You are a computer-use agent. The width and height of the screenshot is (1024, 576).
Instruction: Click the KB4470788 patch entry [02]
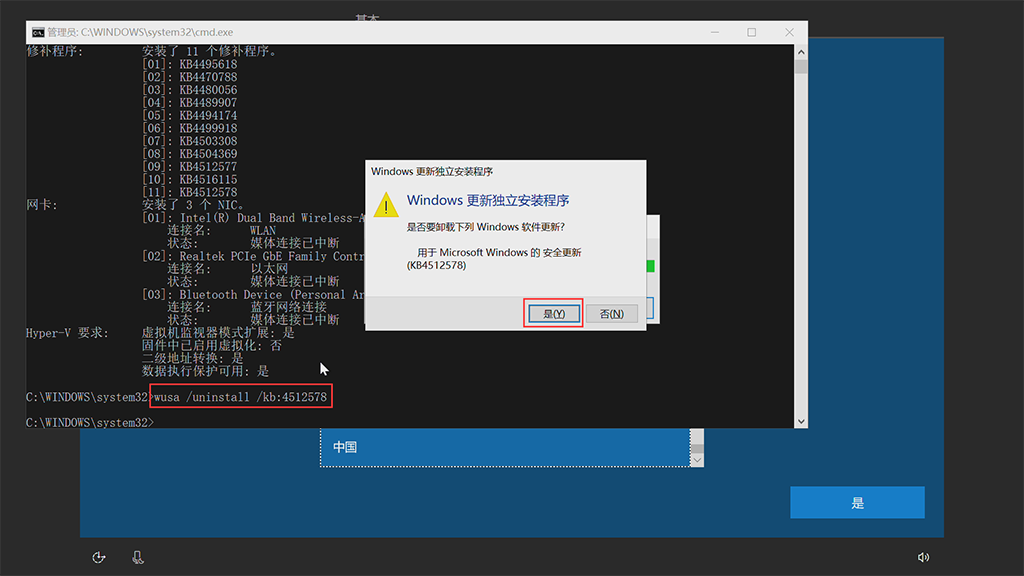pyautogui.click(x=189, y=77)
